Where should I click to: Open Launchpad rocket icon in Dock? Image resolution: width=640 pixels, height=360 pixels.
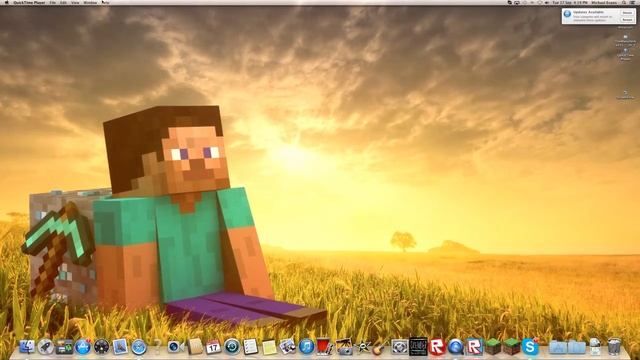pyautogui.click(x=46, y=347)
